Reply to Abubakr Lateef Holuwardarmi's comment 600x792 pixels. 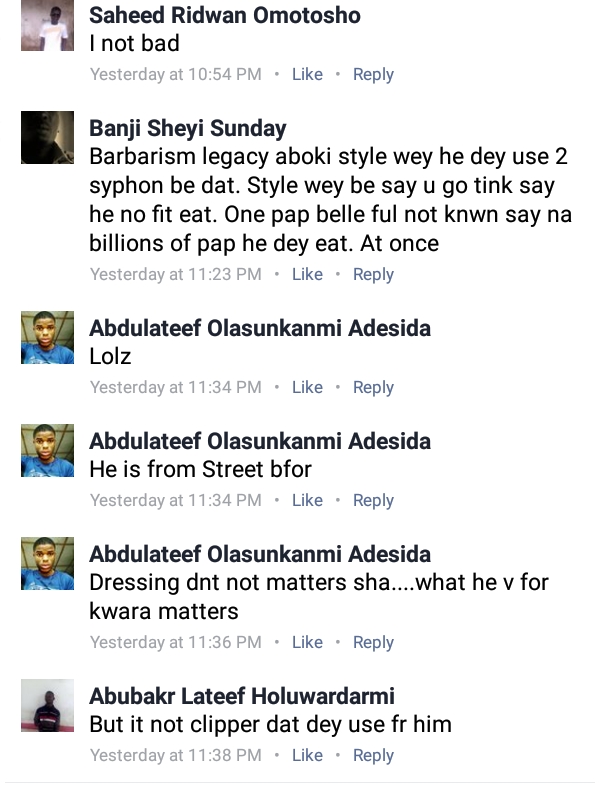pos(373,755)
